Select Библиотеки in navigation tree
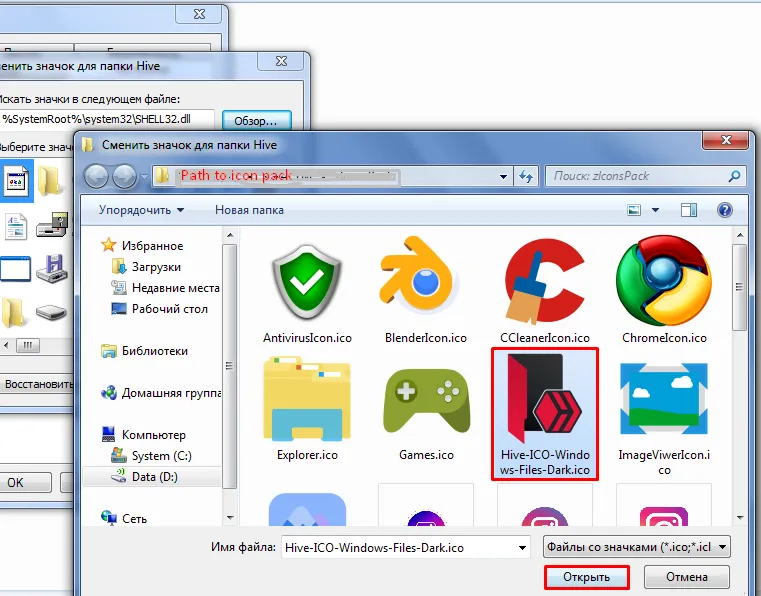 [x=144, y=351]
